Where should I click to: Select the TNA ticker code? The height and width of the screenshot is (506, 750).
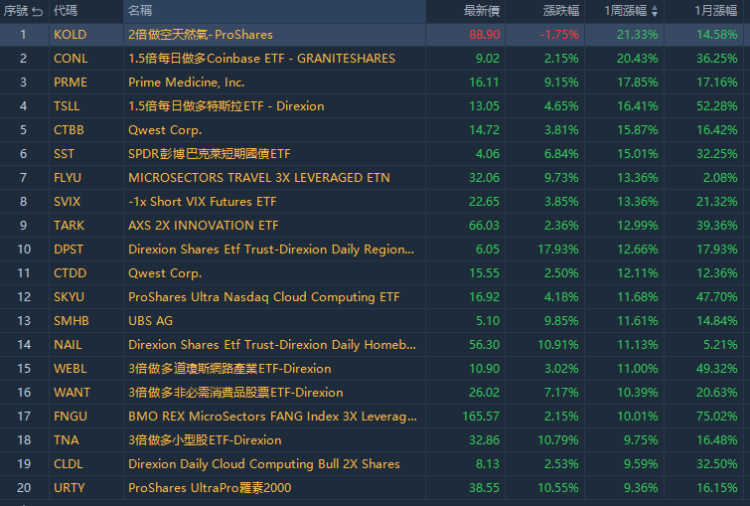pos(66,440)
